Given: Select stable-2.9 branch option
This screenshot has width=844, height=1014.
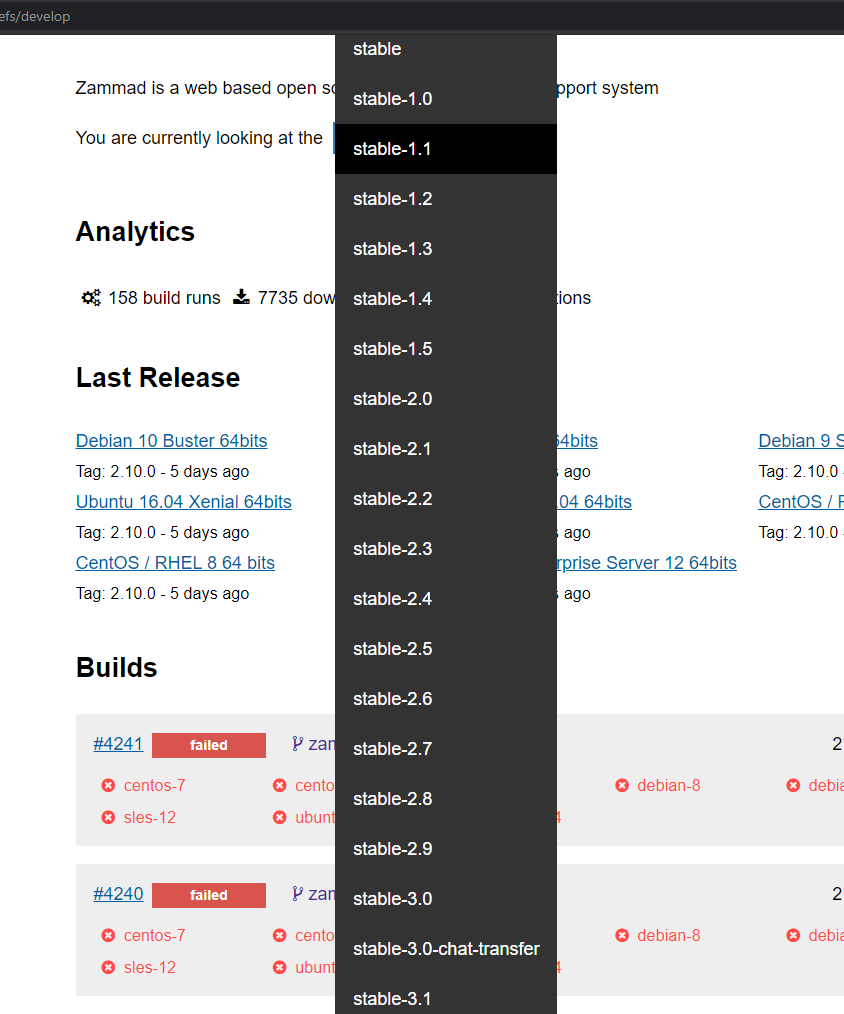Looking at the screenshot, I should [x=446, y=849].
